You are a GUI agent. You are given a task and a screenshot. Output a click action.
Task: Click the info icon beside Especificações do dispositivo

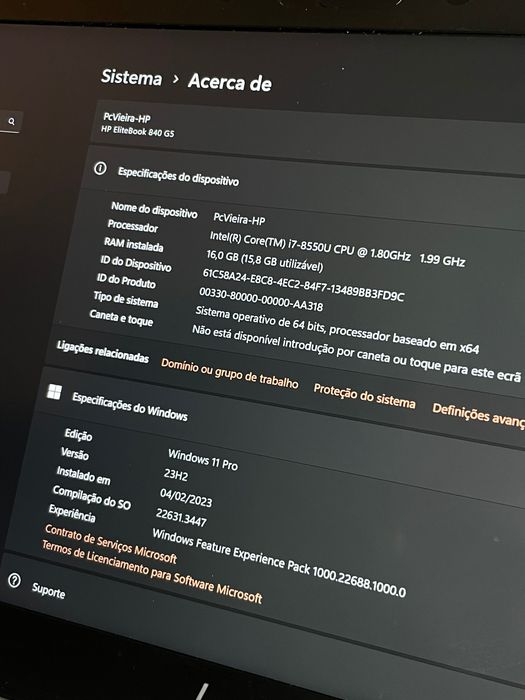(x=100, y=168)
